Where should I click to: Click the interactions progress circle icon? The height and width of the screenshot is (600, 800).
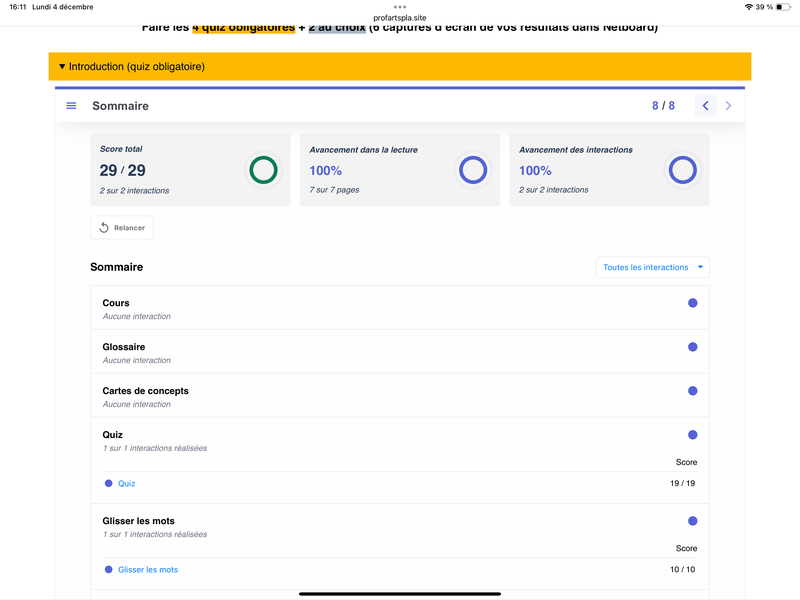pos(682,170)
